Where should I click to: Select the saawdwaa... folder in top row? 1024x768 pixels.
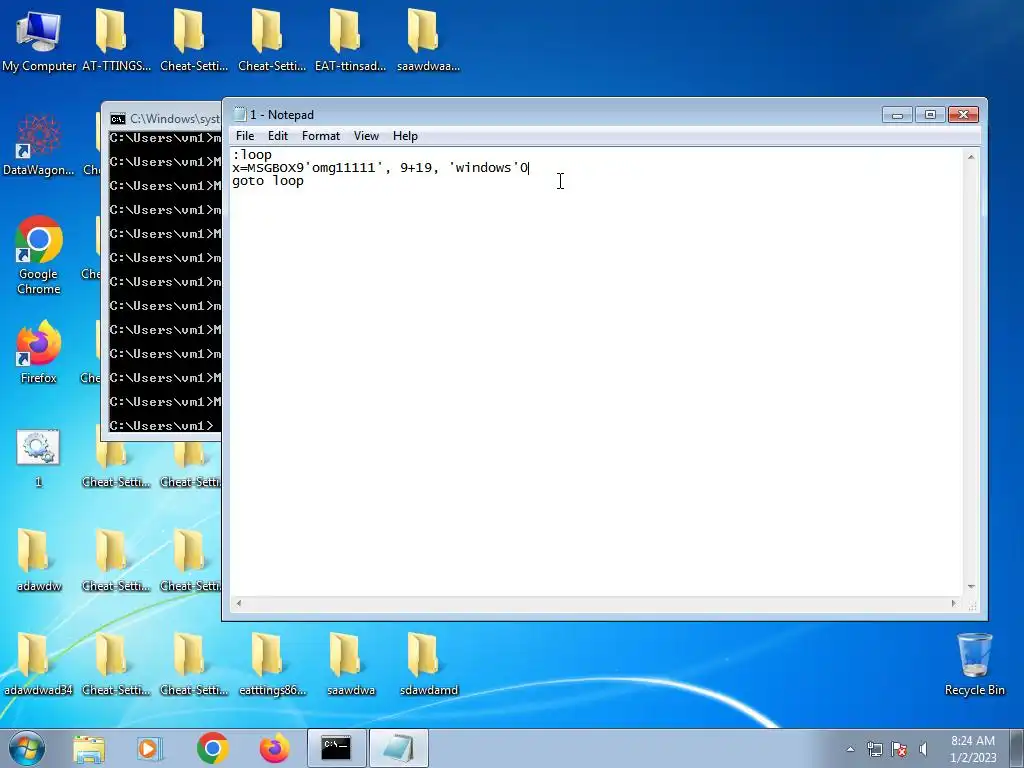428,39
